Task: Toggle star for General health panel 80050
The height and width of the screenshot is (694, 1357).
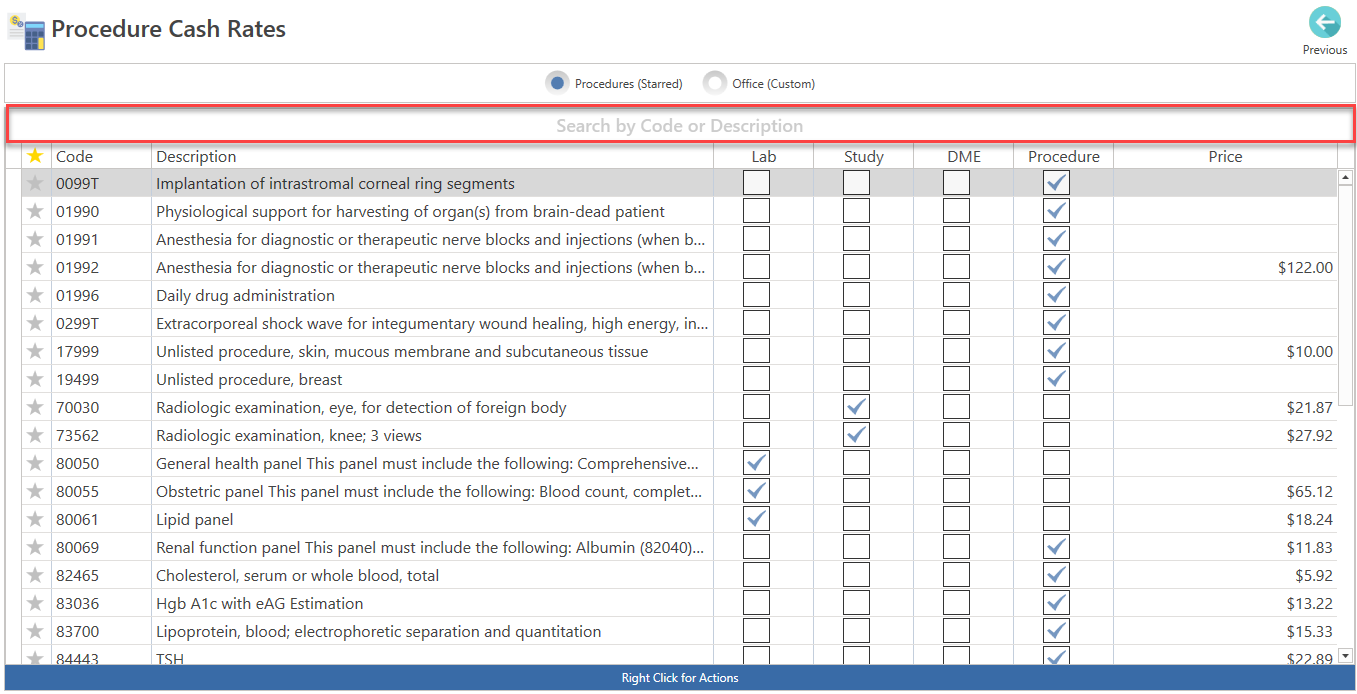Action: pos(36,463)
